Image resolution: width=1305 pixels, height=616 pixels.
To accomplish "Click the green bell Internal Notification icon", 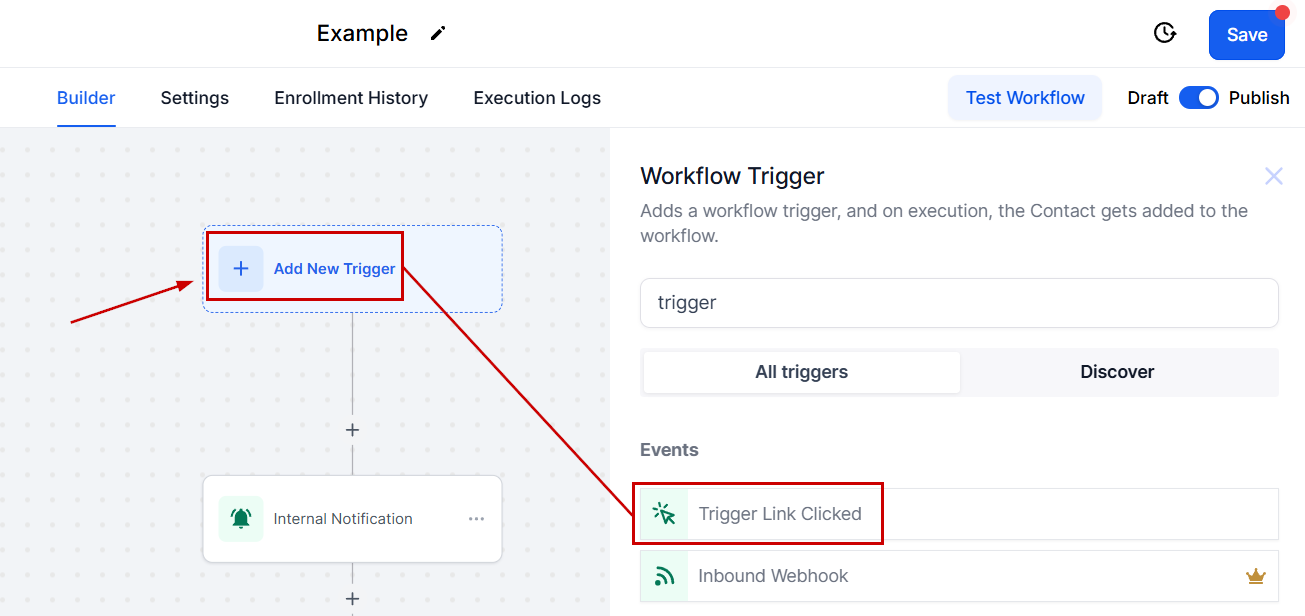I will [x=241, y=519].
